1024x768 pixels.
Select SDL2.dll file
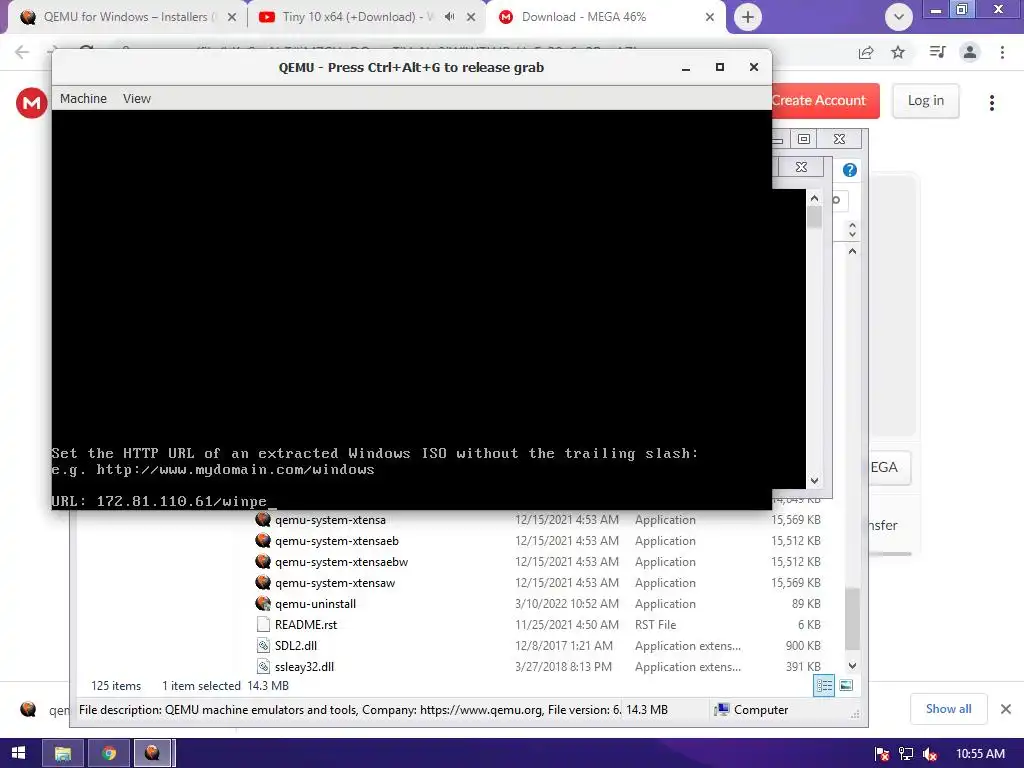(296, 645)
